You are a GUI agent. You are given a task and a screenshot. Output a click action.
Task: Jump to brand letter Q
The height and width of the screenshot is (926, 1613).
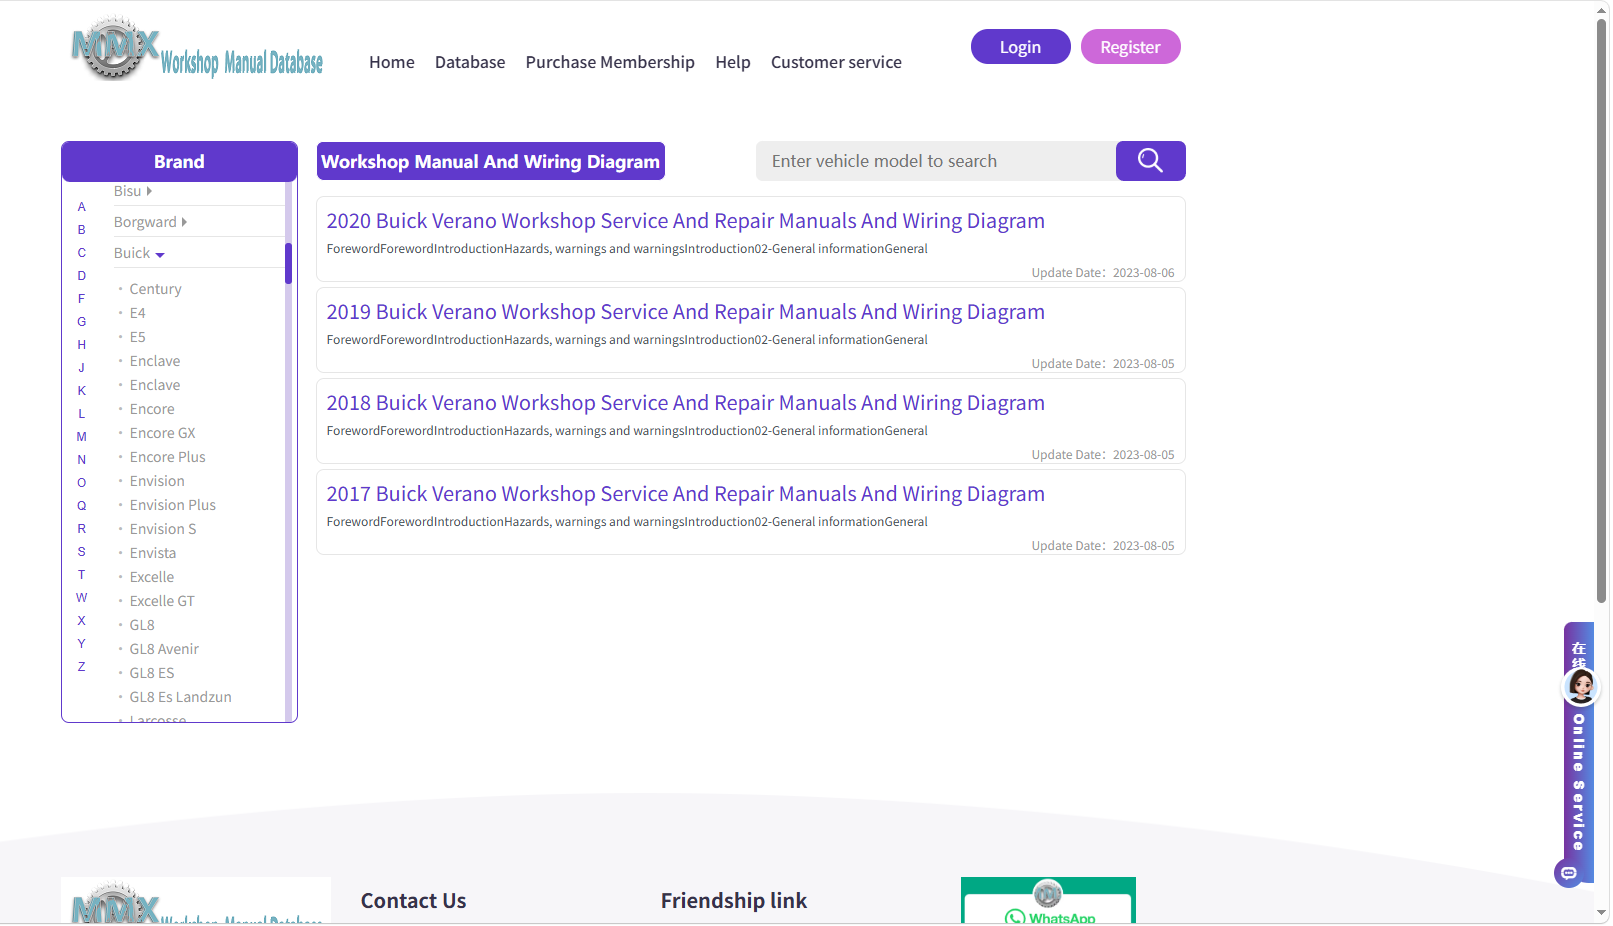(x=82, y=506)
